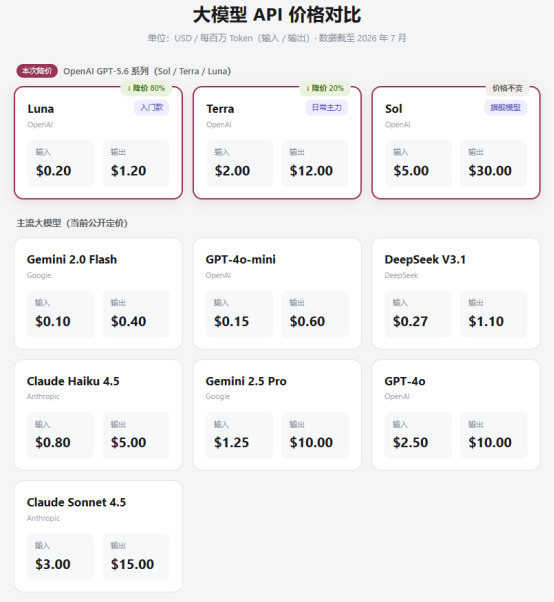Click the 大模型 API 价格对比 page title
Screen dimensions: 554x602
[277, 15]
